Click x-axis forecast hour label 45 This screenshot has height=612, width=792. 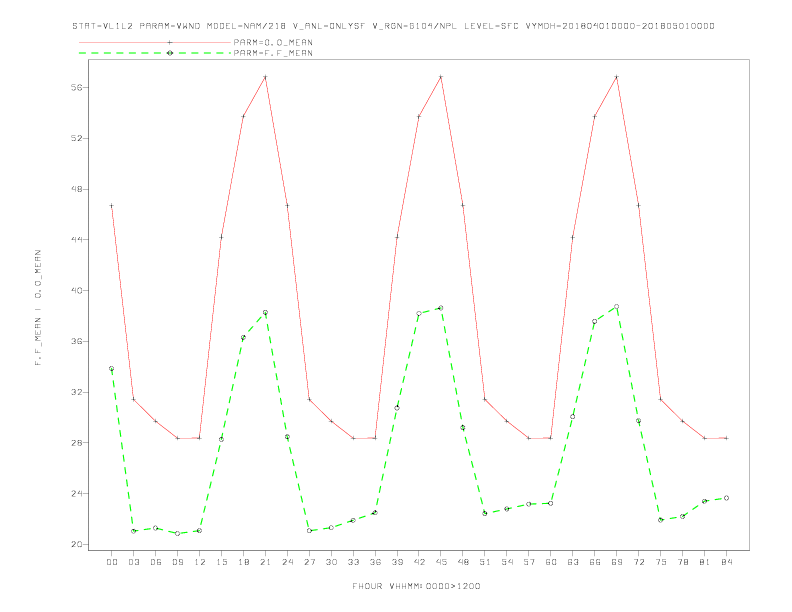(x=441, y=562)
